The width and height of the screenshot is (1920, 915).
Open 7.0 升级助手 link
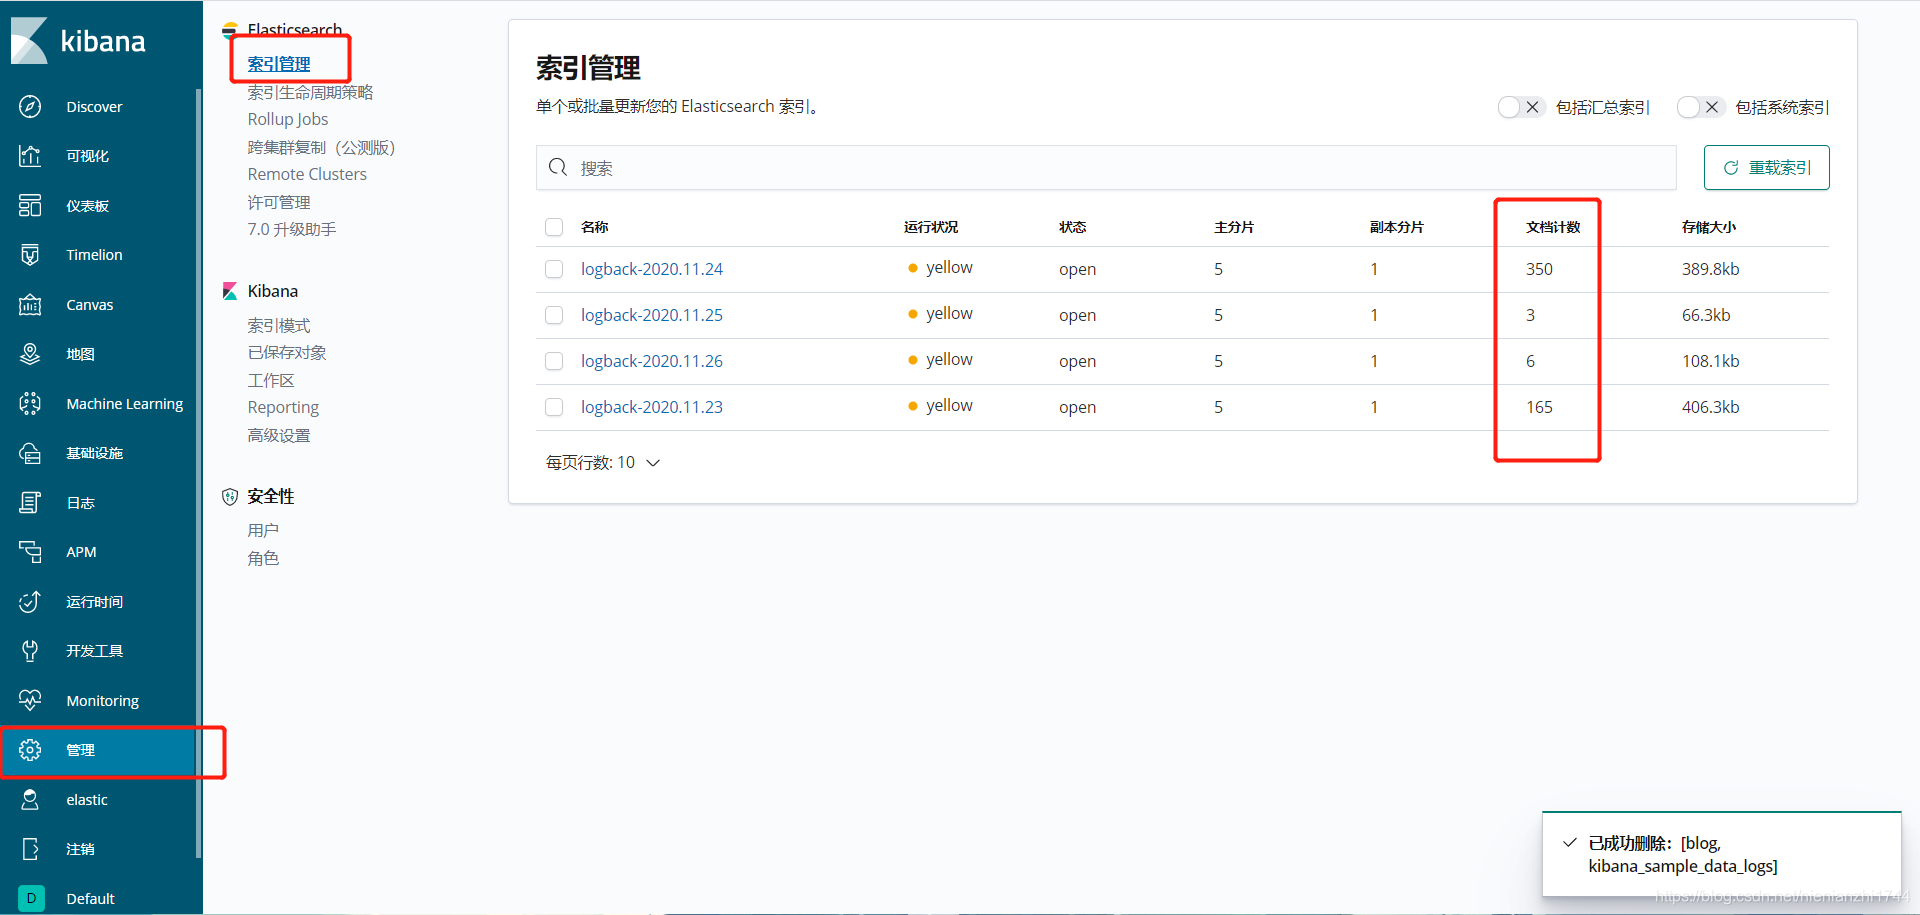(x=292, y=229)
